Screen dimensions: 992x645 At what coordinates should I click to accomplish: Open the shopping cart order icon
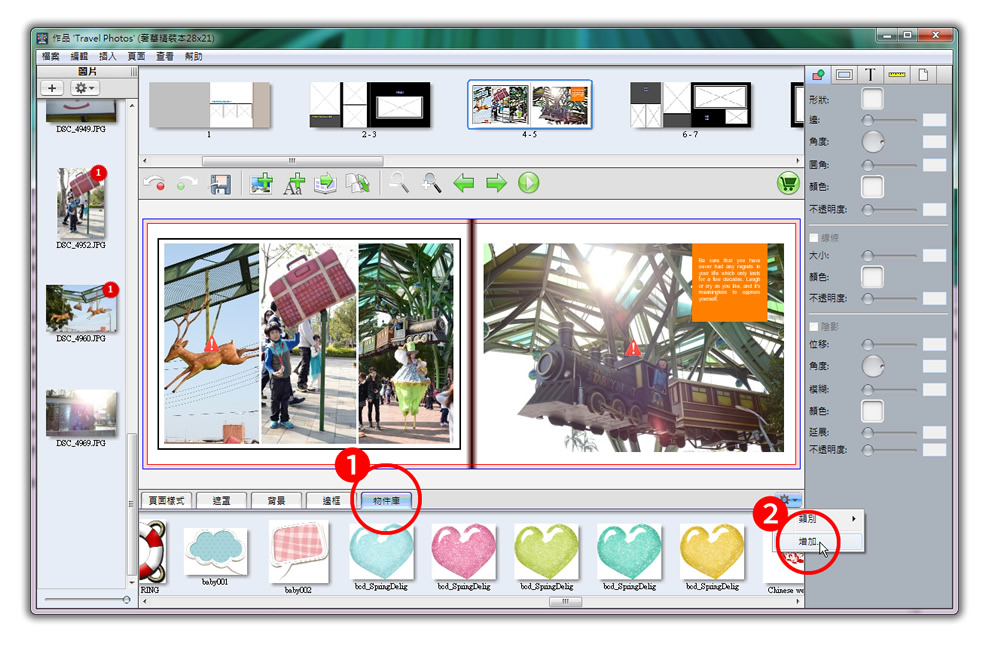coord(788,183)
